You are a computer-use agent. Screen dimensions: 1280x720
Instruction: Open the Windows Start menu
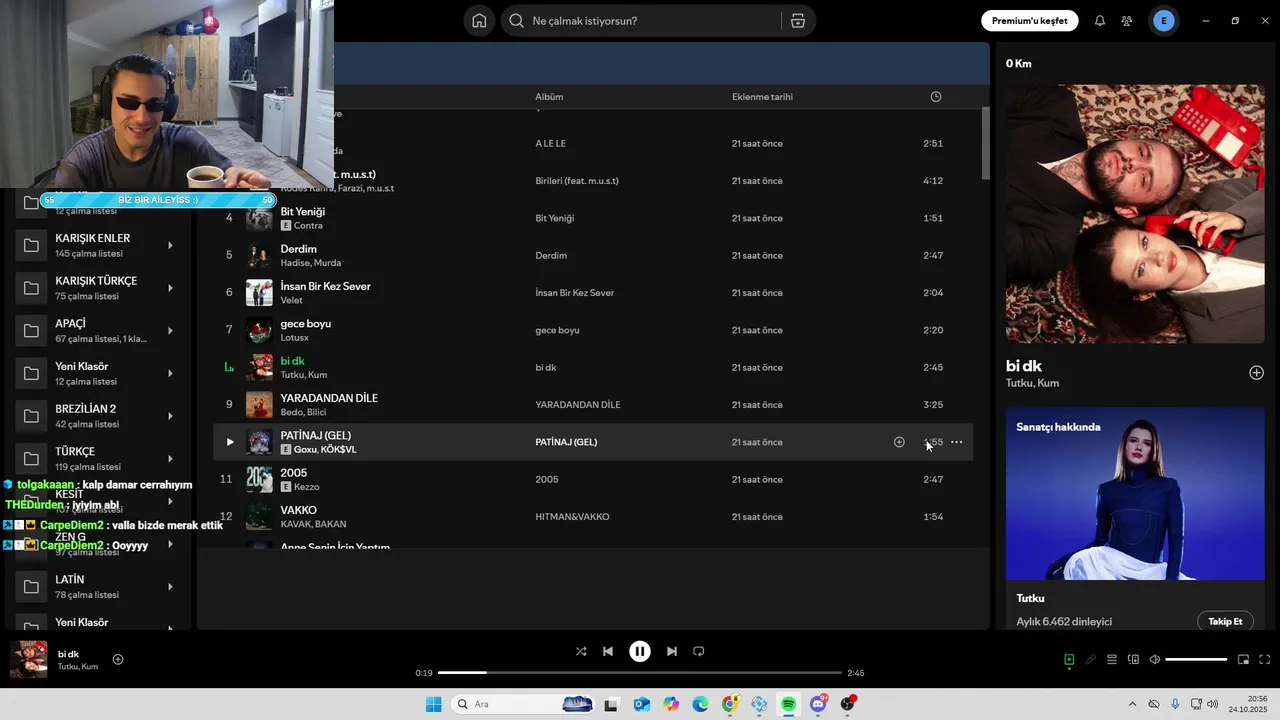pyautogui.click(x=433, y=704)
